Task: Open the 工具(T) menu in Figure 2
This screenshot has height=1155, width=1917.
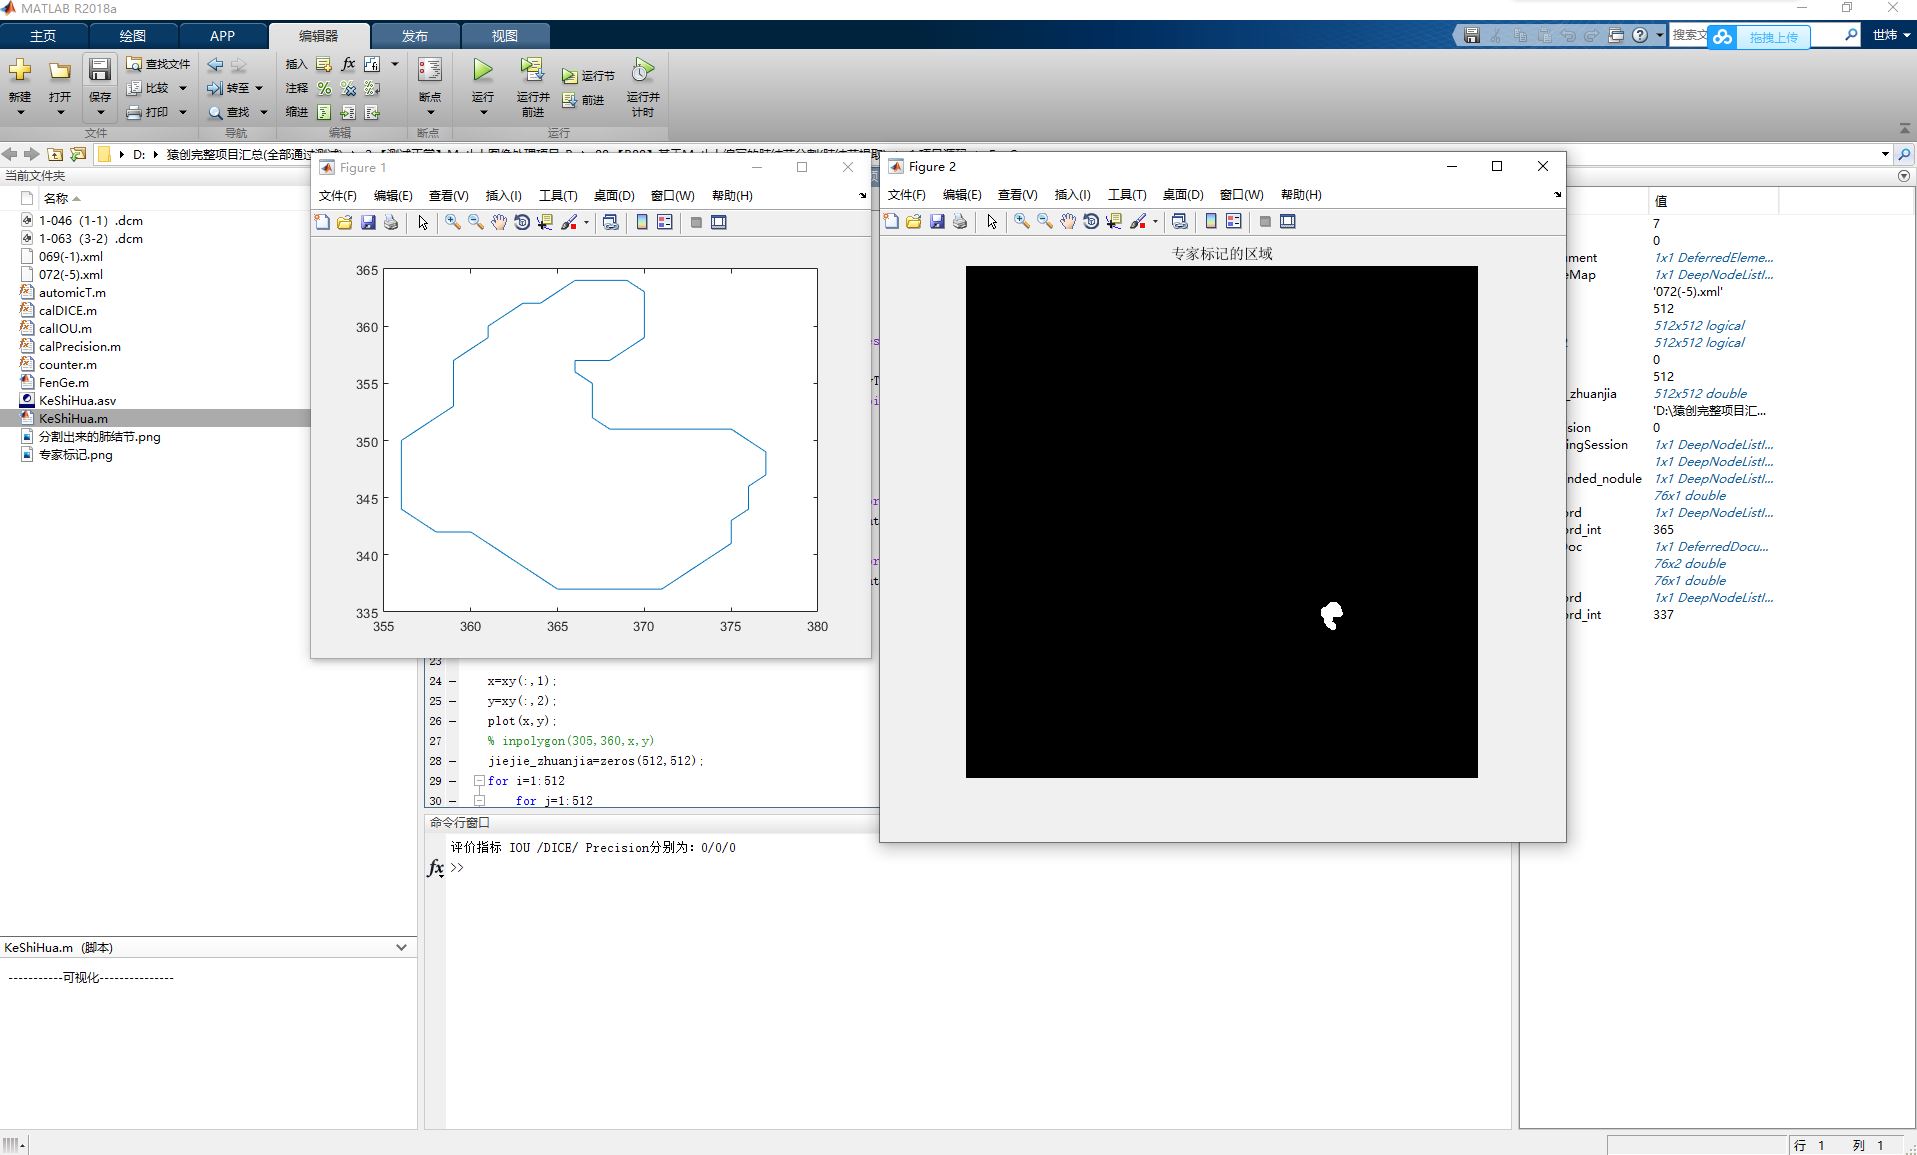Action: 1127,194
